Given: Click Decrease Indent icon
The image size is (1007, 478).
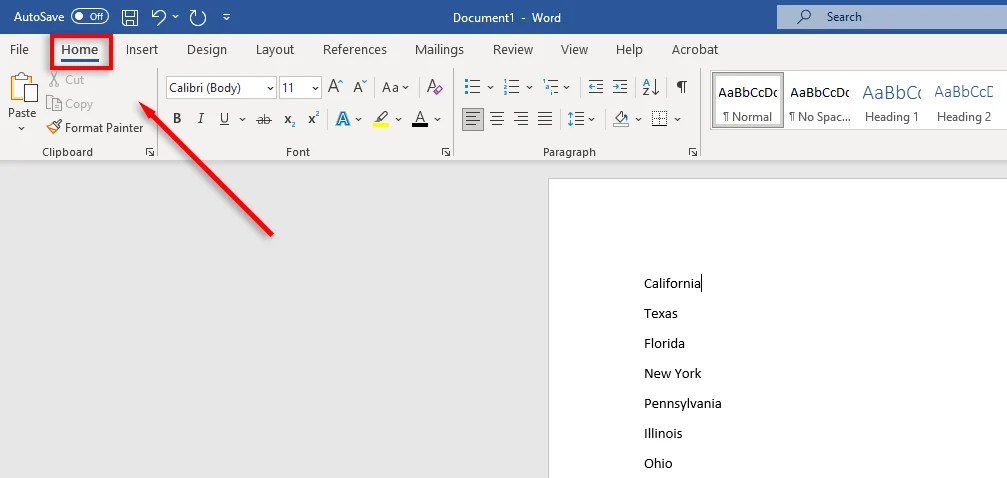Looking at the screenshot, I should (596, 87).
